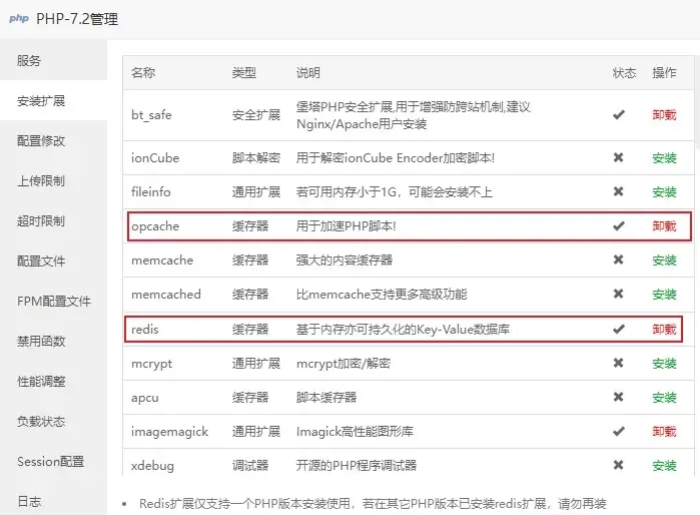Image resolution: width=700 pixels, height=515 pixels.
Task: Click the X status icon for memcached
Action: [x=618, y=294]
